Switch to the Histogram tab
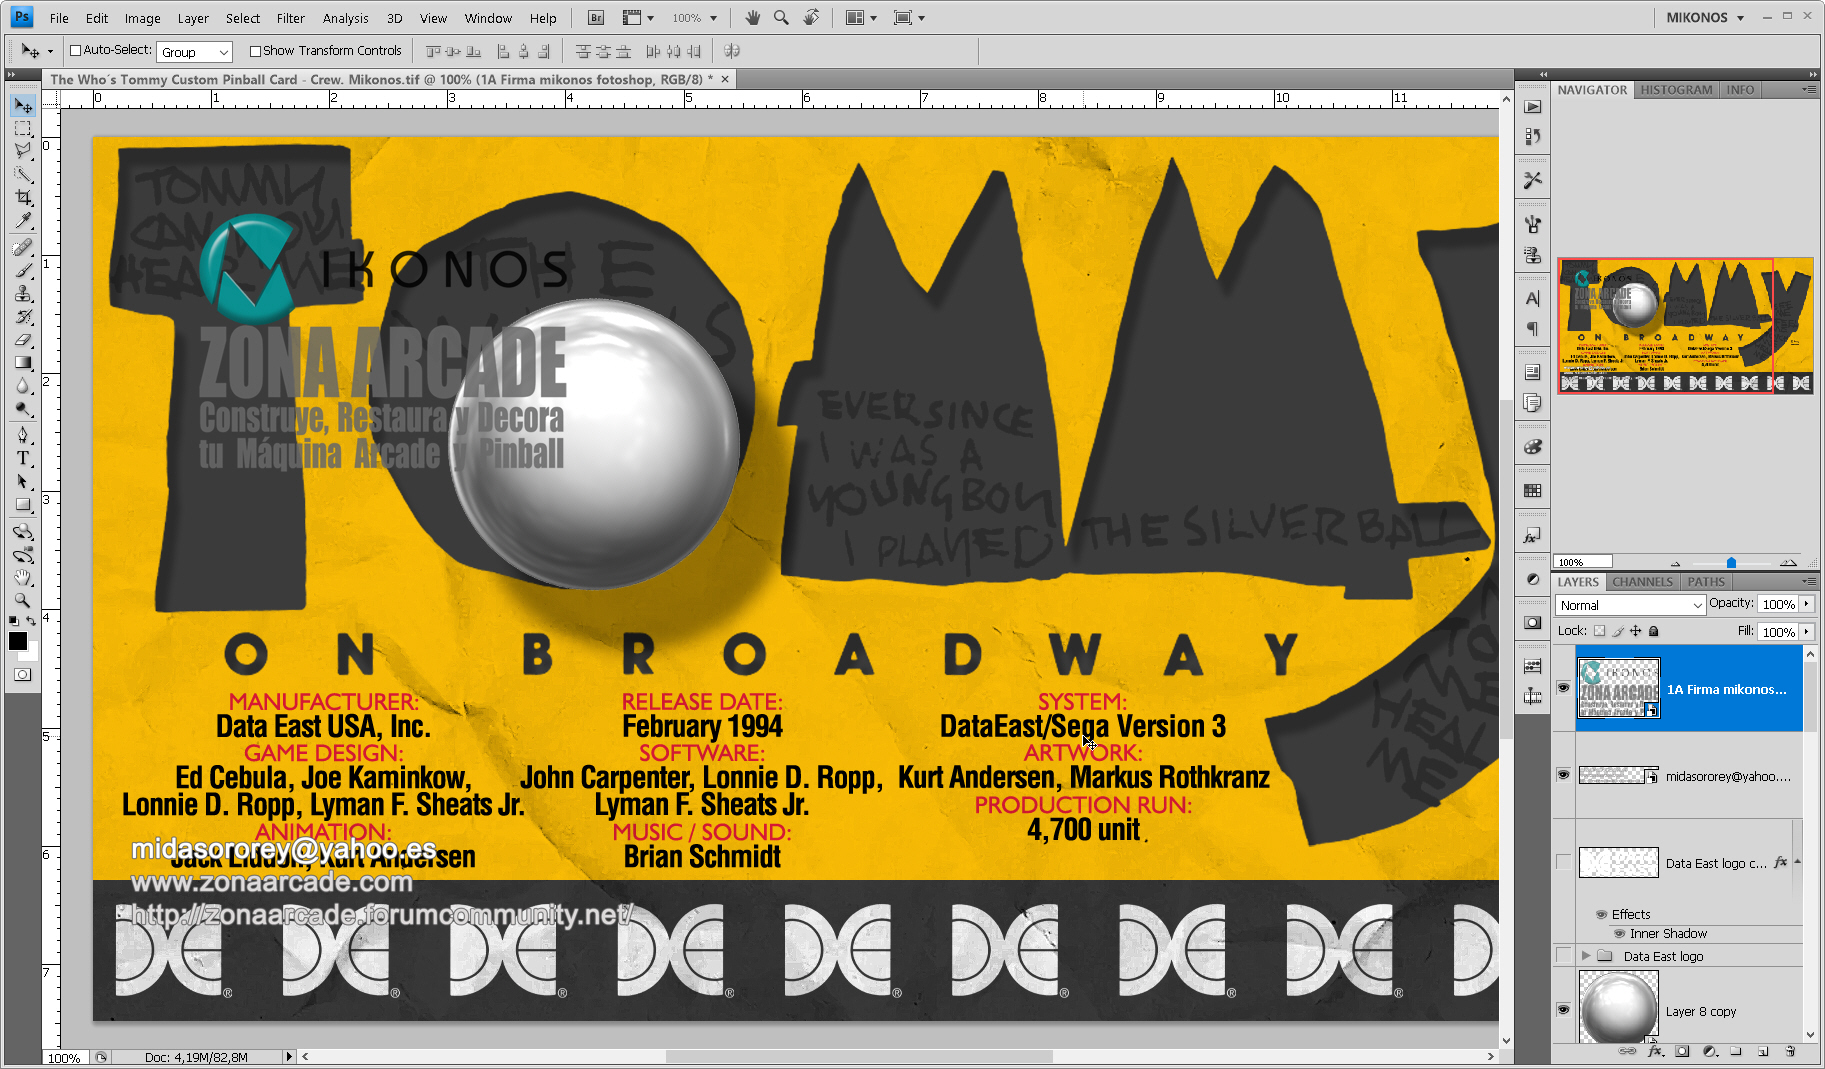This screenshot has height=1069, width=1825. coord(1676,90)
